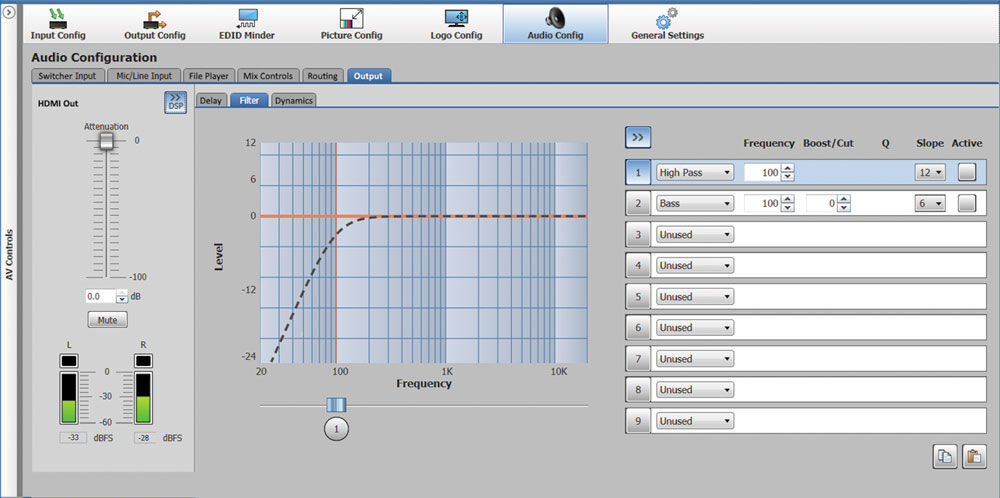Open General Settings gear
1000x498 pixels.
coord(667,23)
